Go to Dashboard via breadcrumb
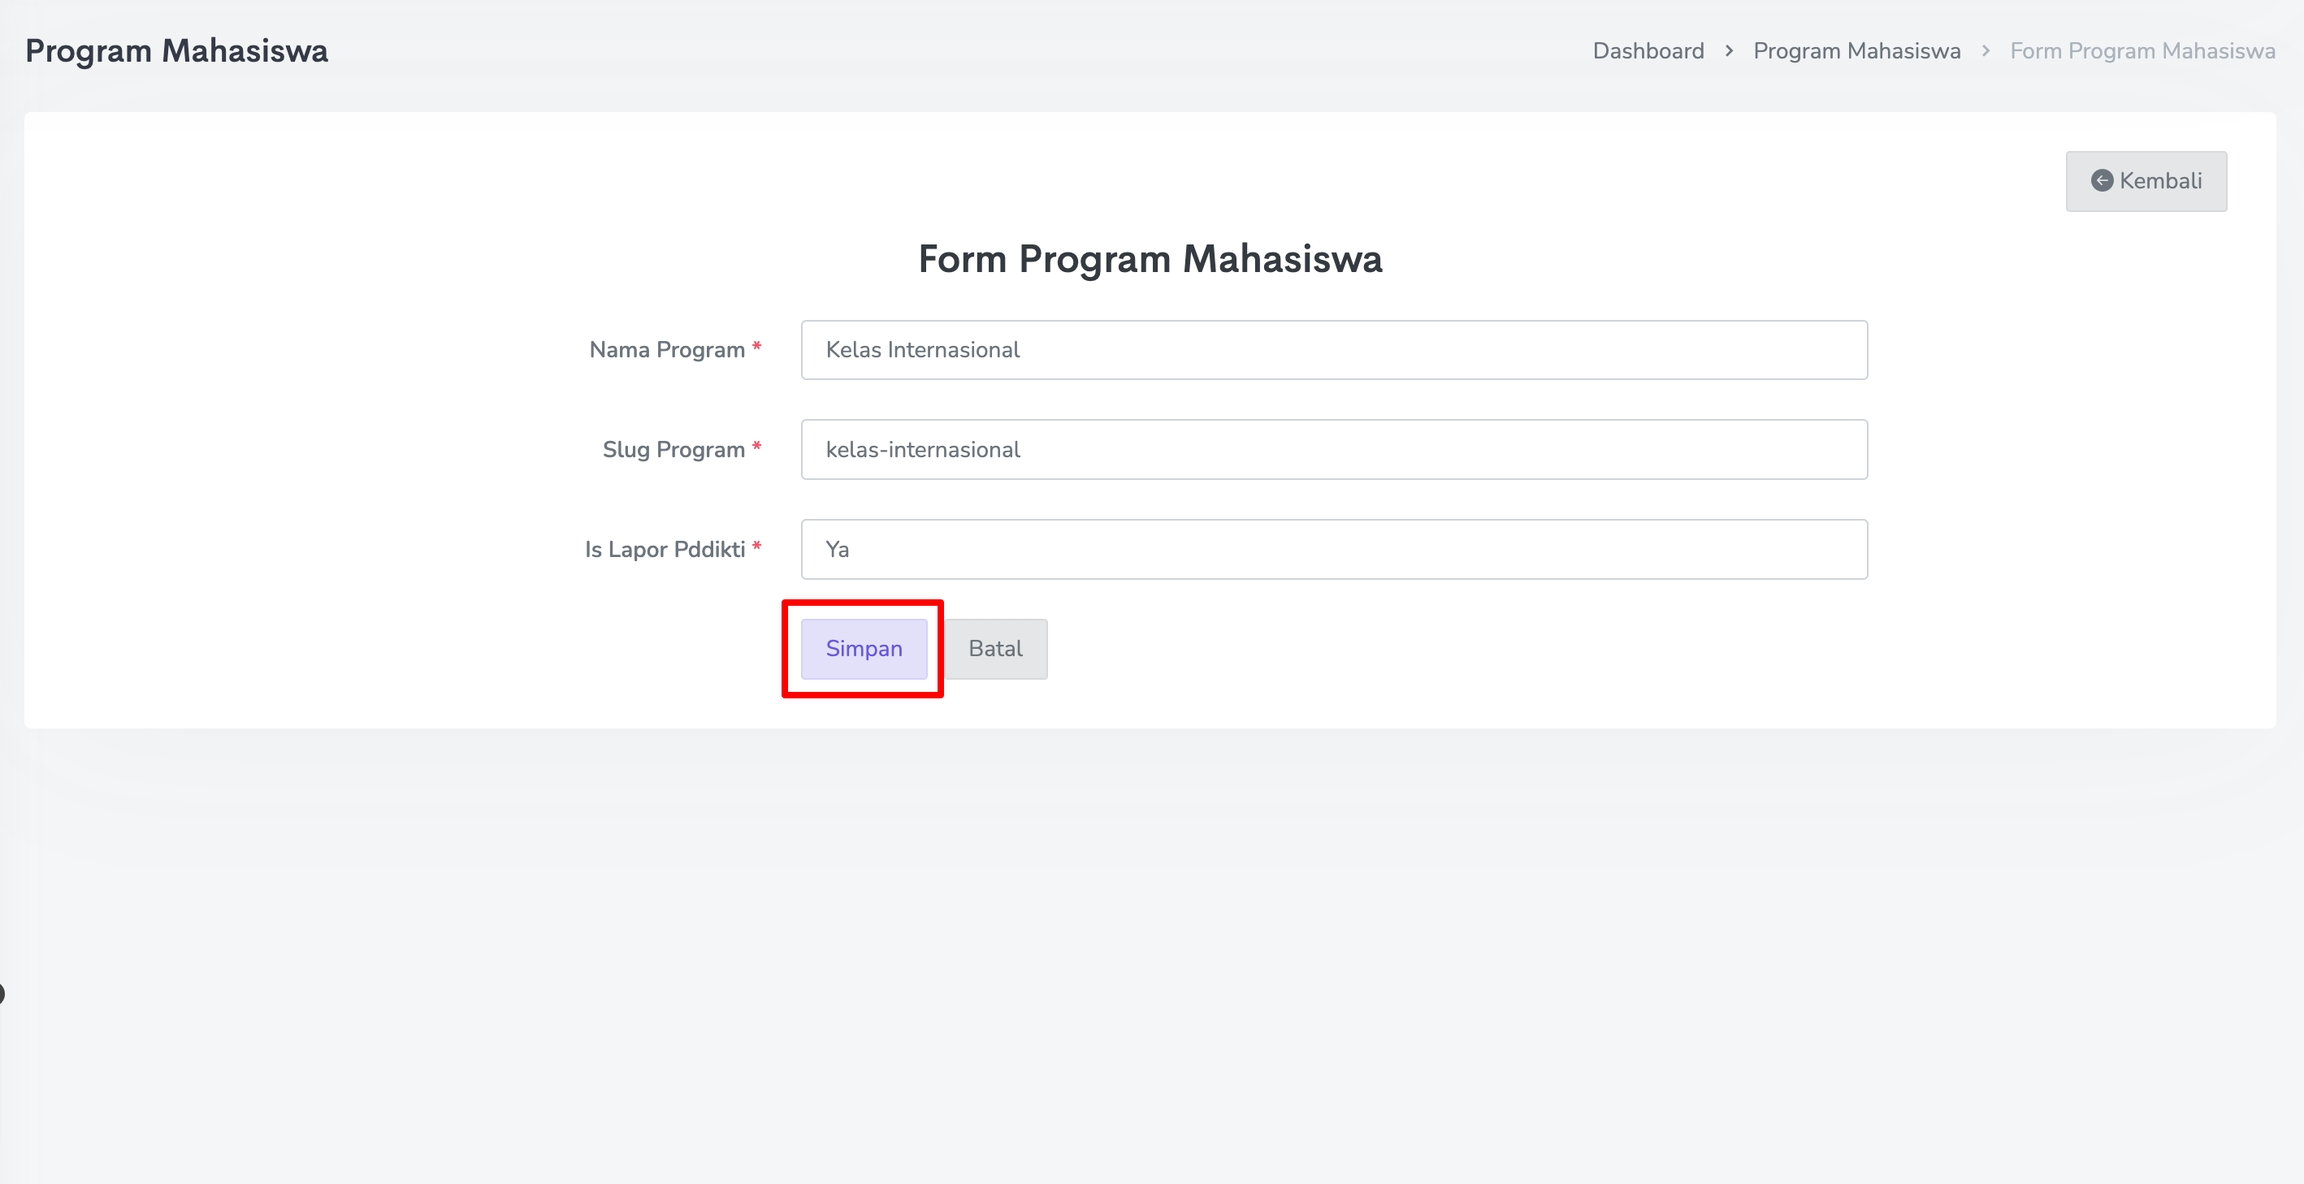The image size is (2304, 1184). click(x=1648, y=51)
